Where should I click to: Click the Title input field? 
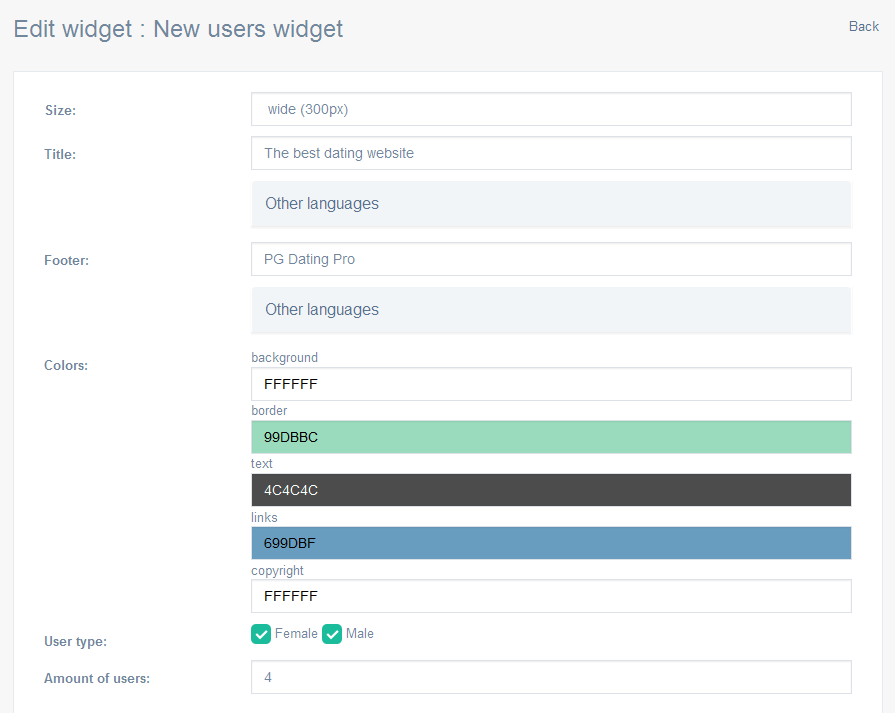[x=551, y=153]
